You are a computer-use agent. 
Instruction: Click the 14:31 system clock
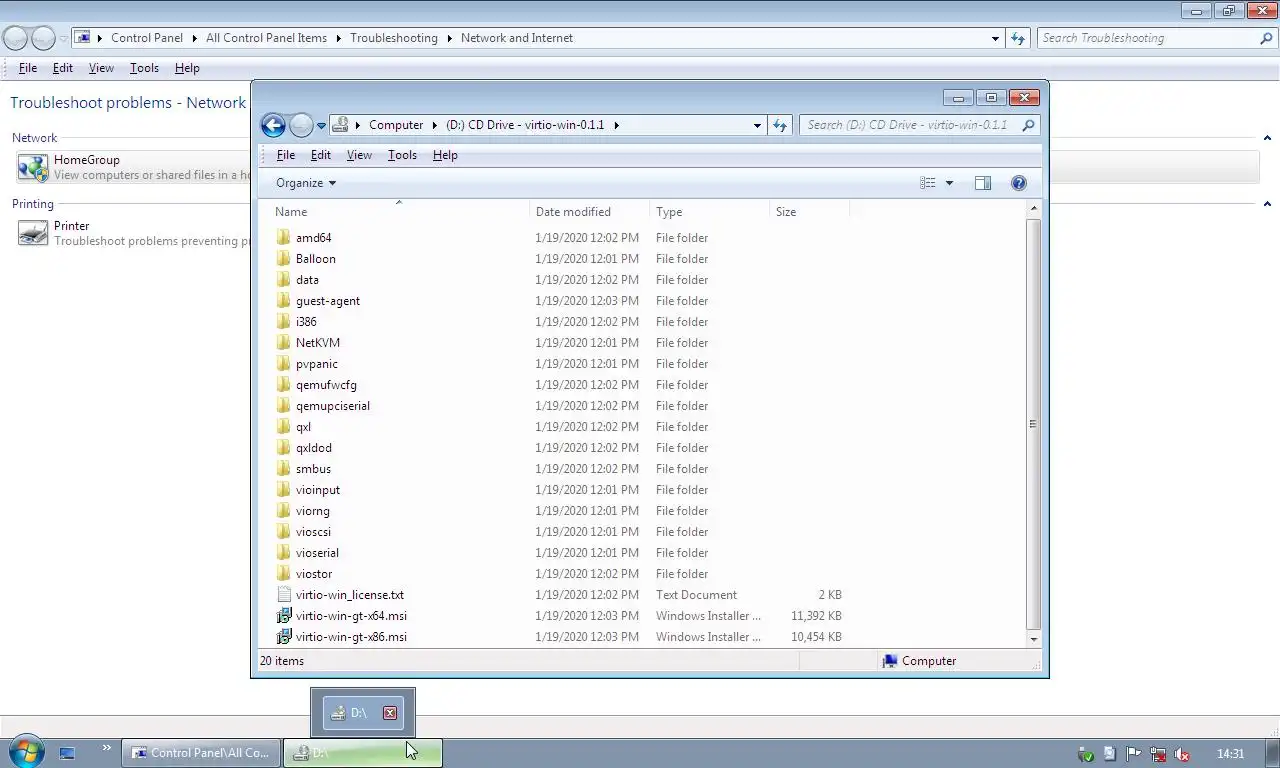(x=1230, y=754)
